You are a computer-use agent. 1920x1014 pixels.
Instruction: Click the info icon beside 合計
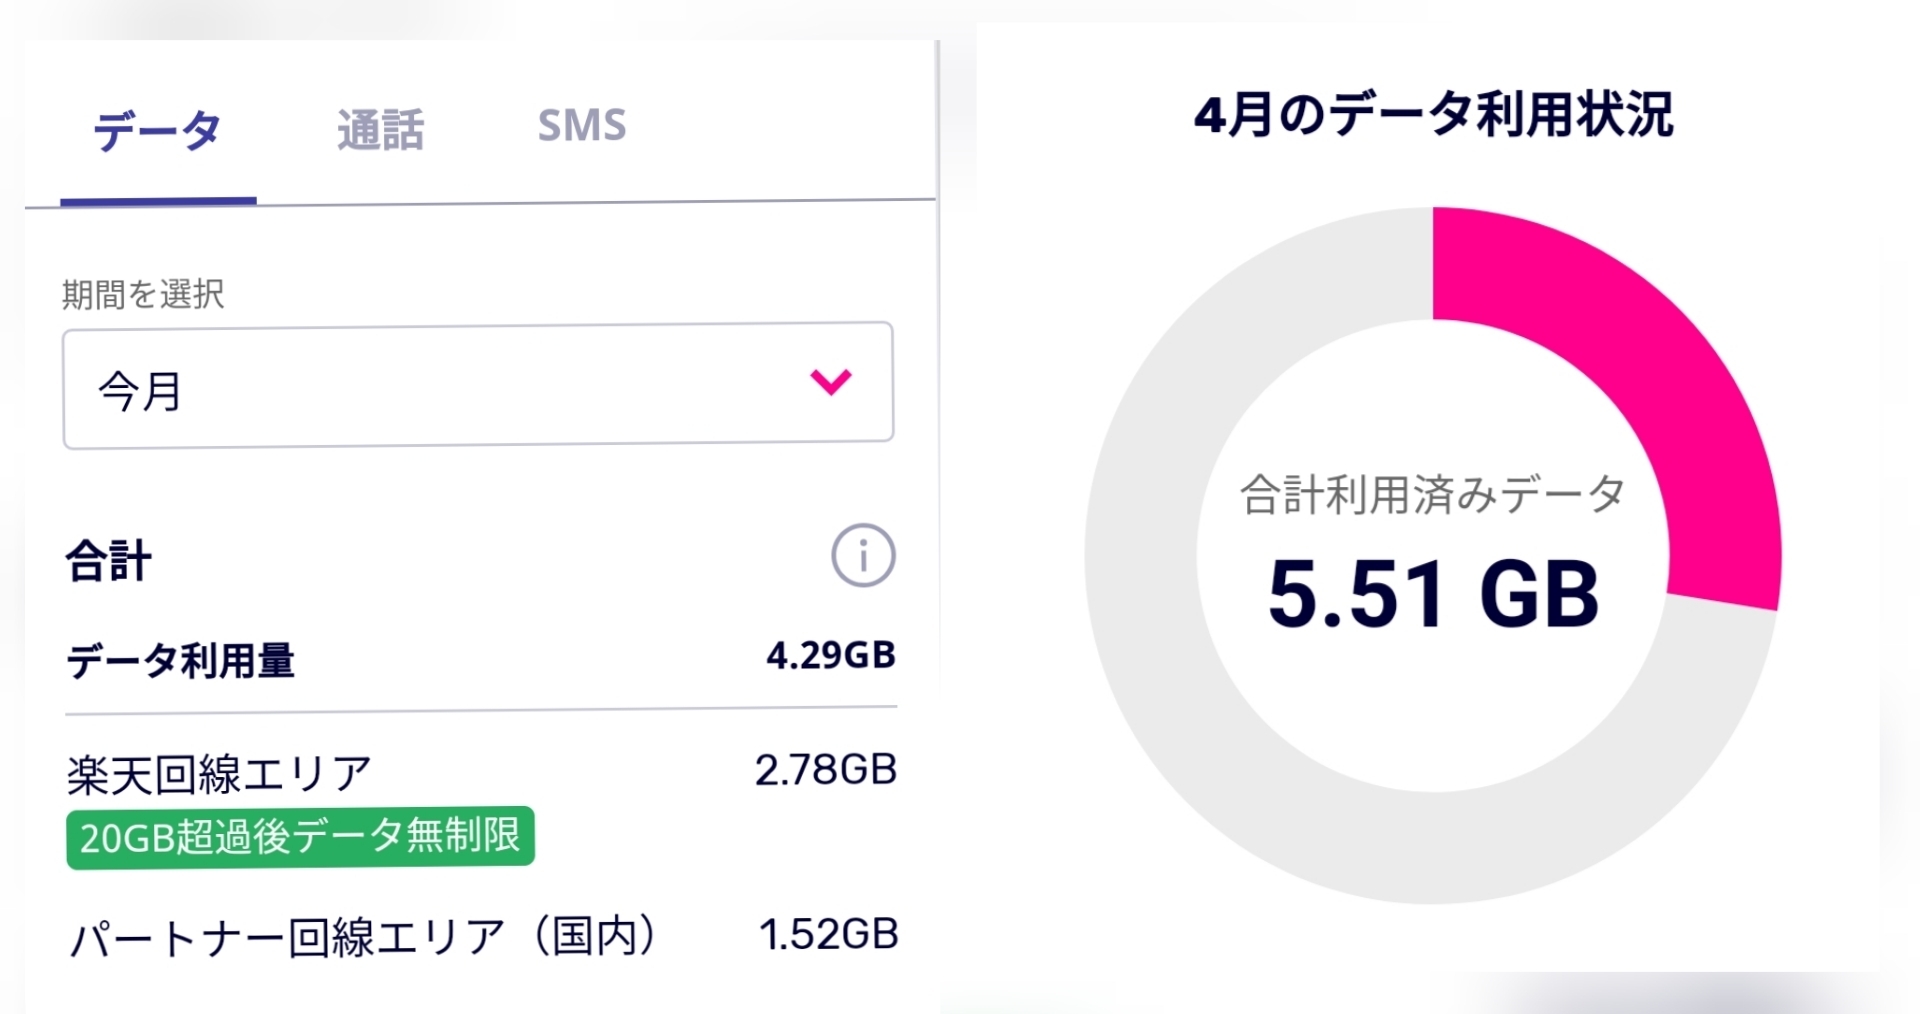pos(862,555)
